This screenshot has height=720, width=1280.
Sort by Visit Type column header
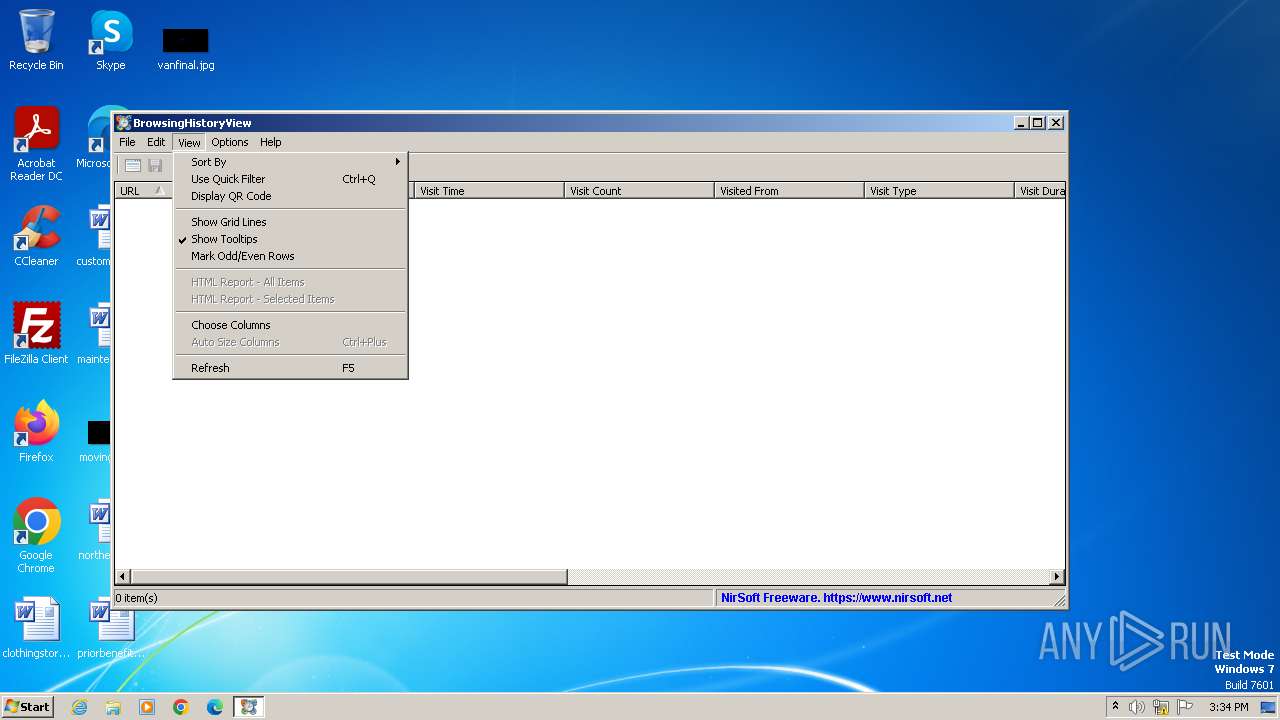[x=939, y=191]
